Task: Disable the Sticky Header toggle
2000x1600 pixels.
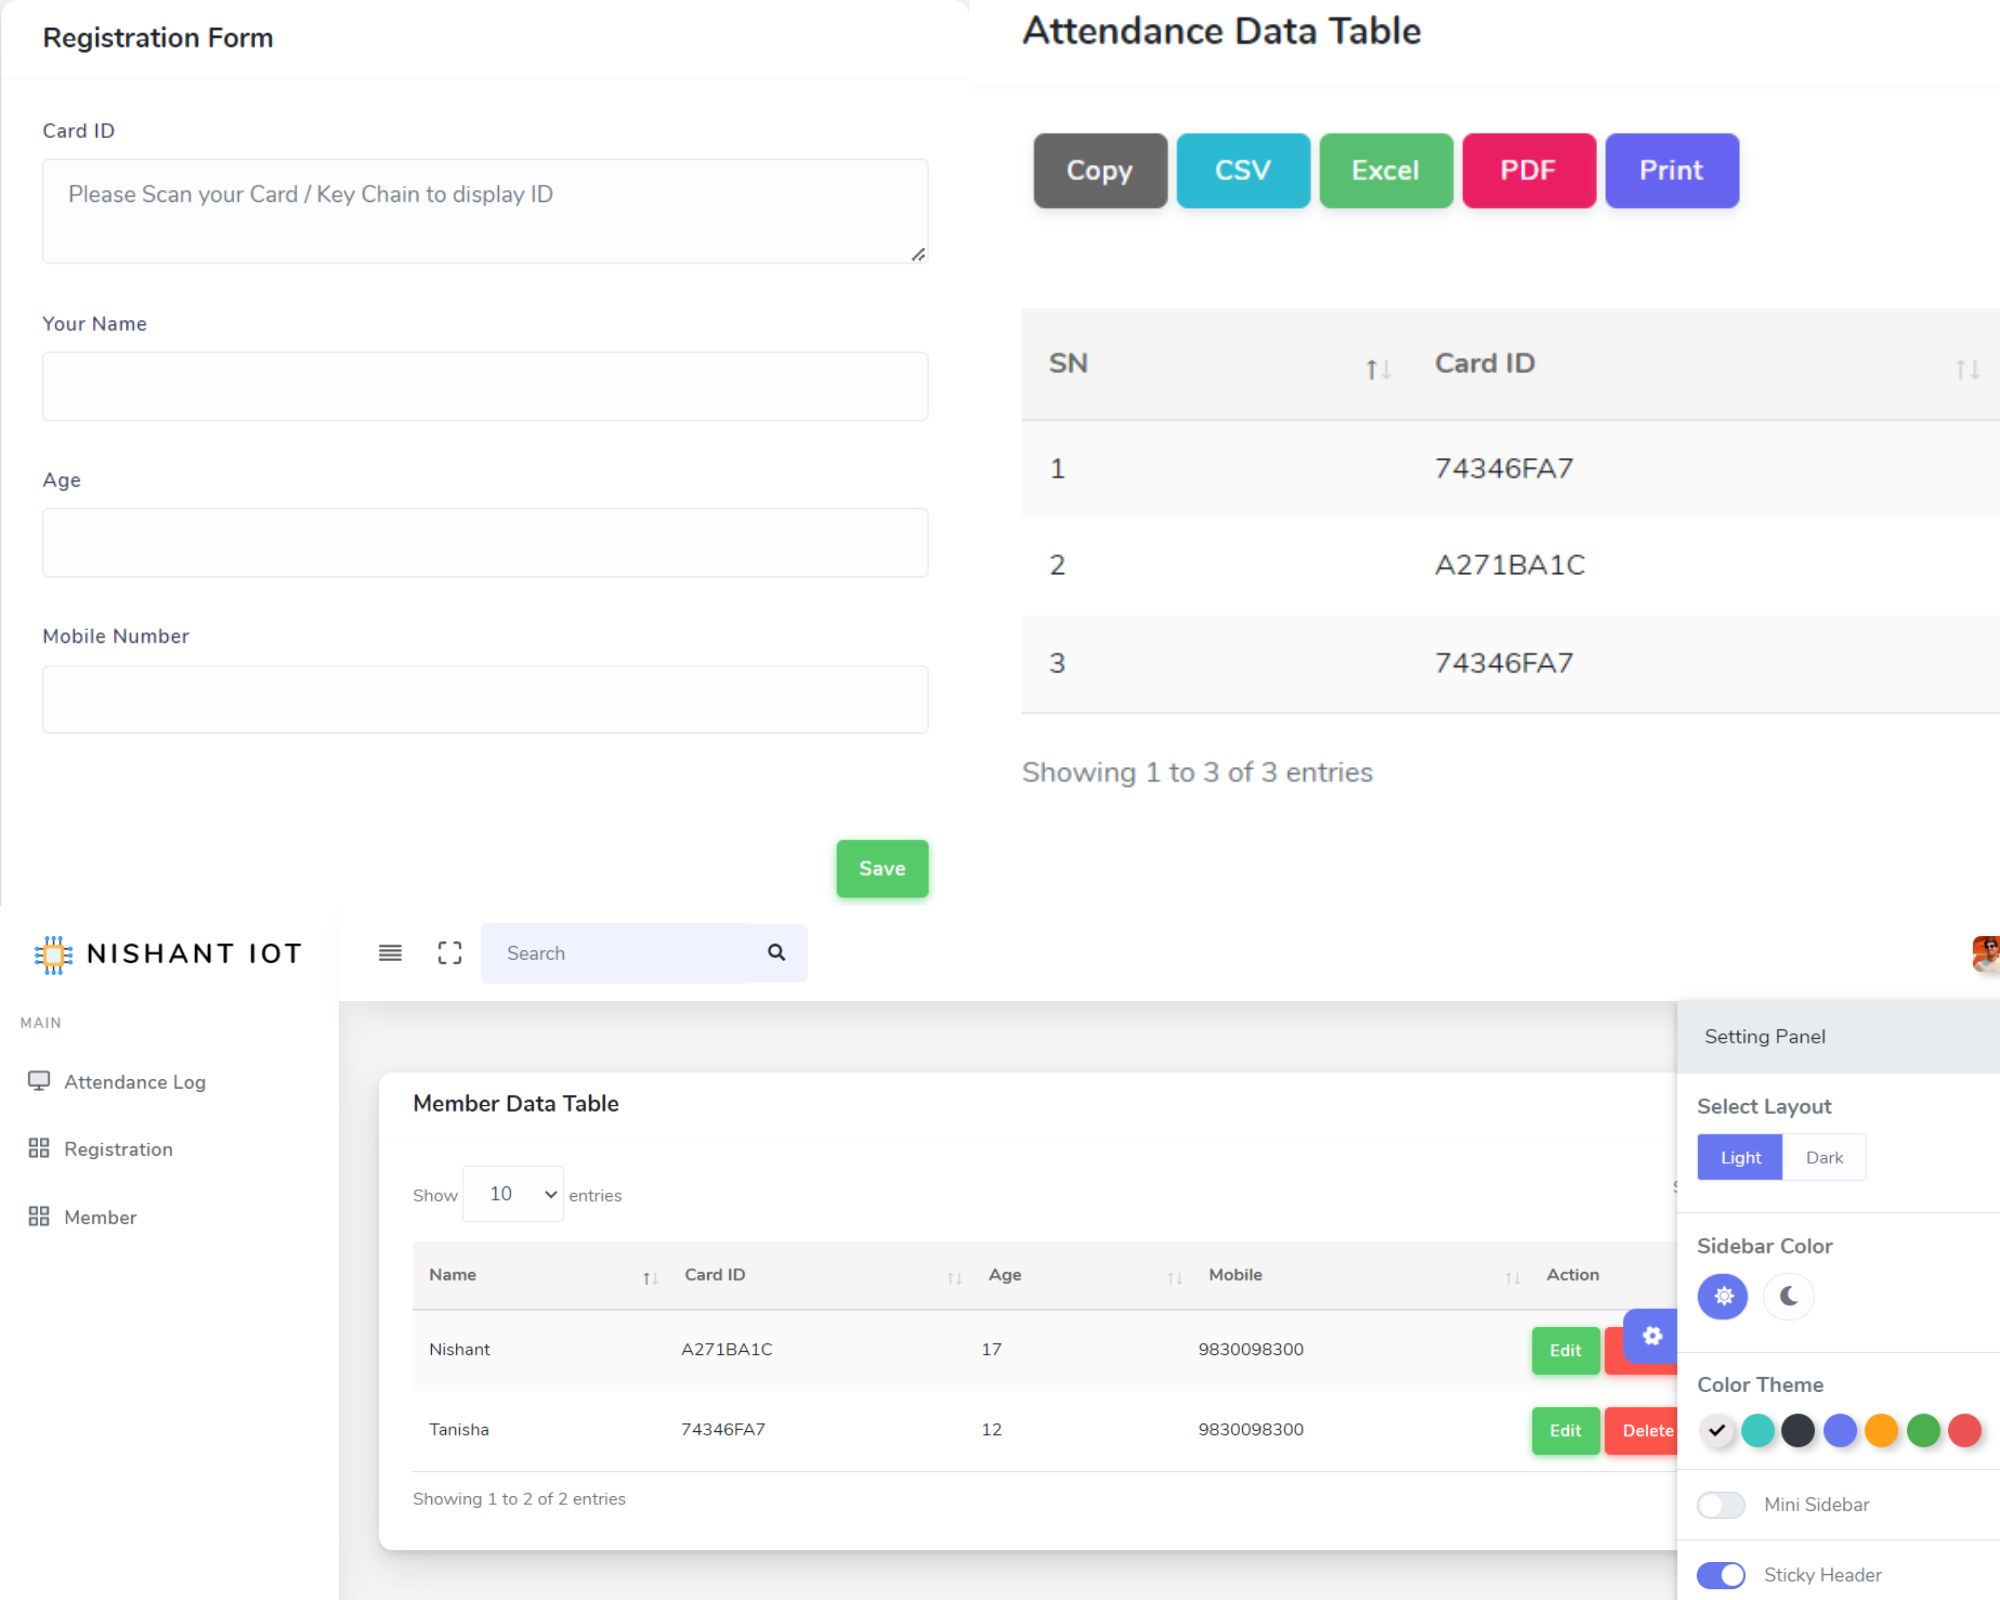Action: click(1721, 1575)
